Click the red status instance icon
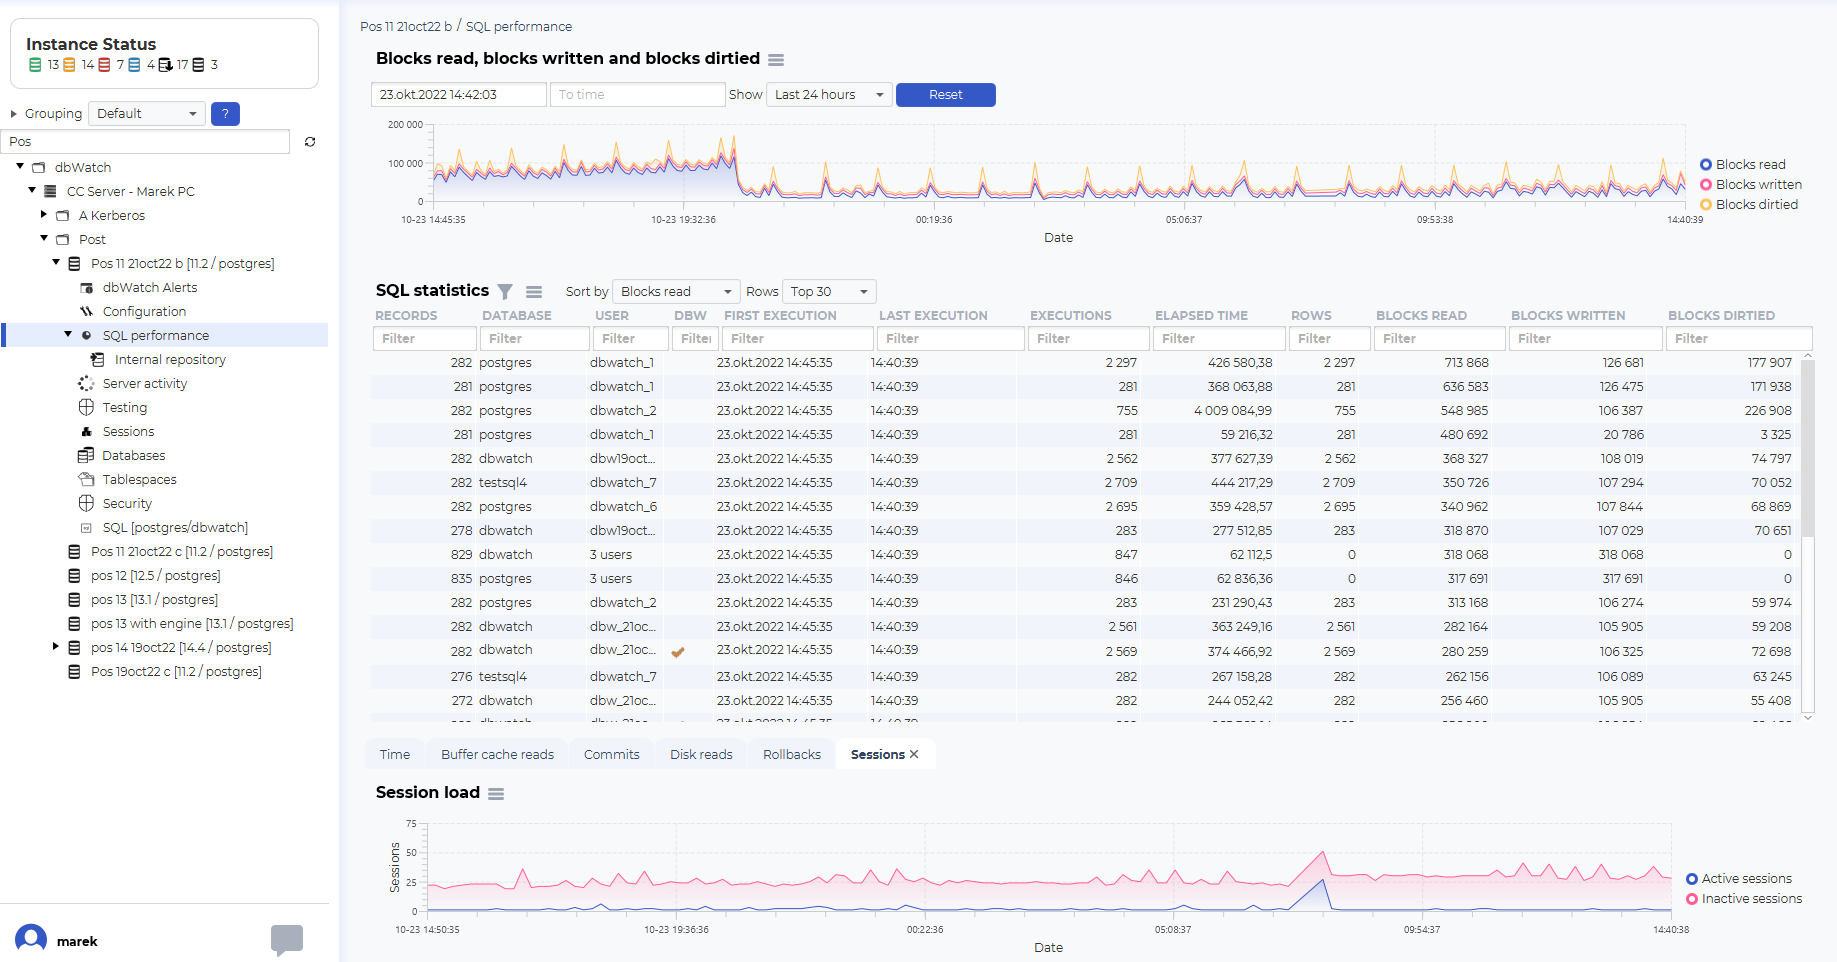This screenshot has height=962, width=1837. pyautogui.click(x=104, y=65)
